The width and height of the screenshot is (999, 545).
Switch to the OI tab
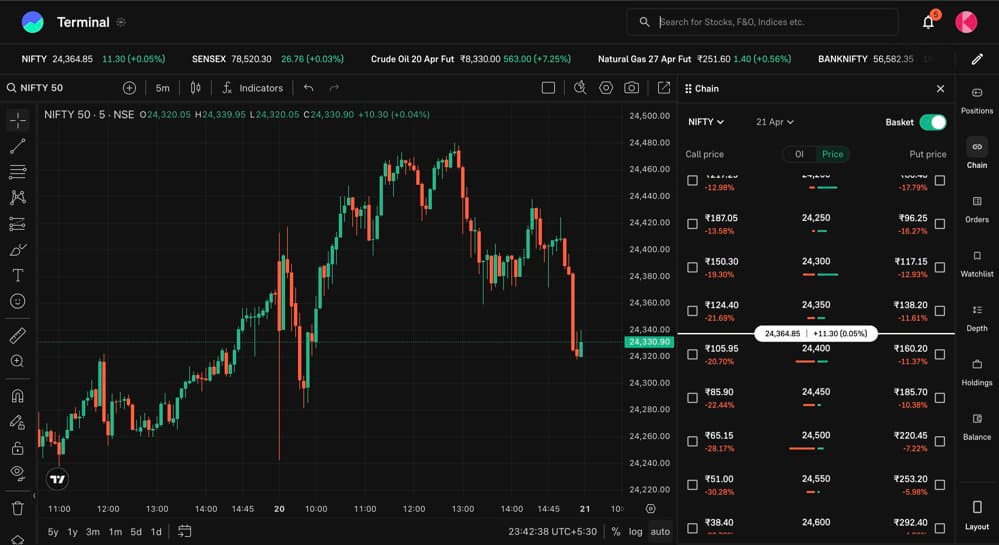(799, 154)
